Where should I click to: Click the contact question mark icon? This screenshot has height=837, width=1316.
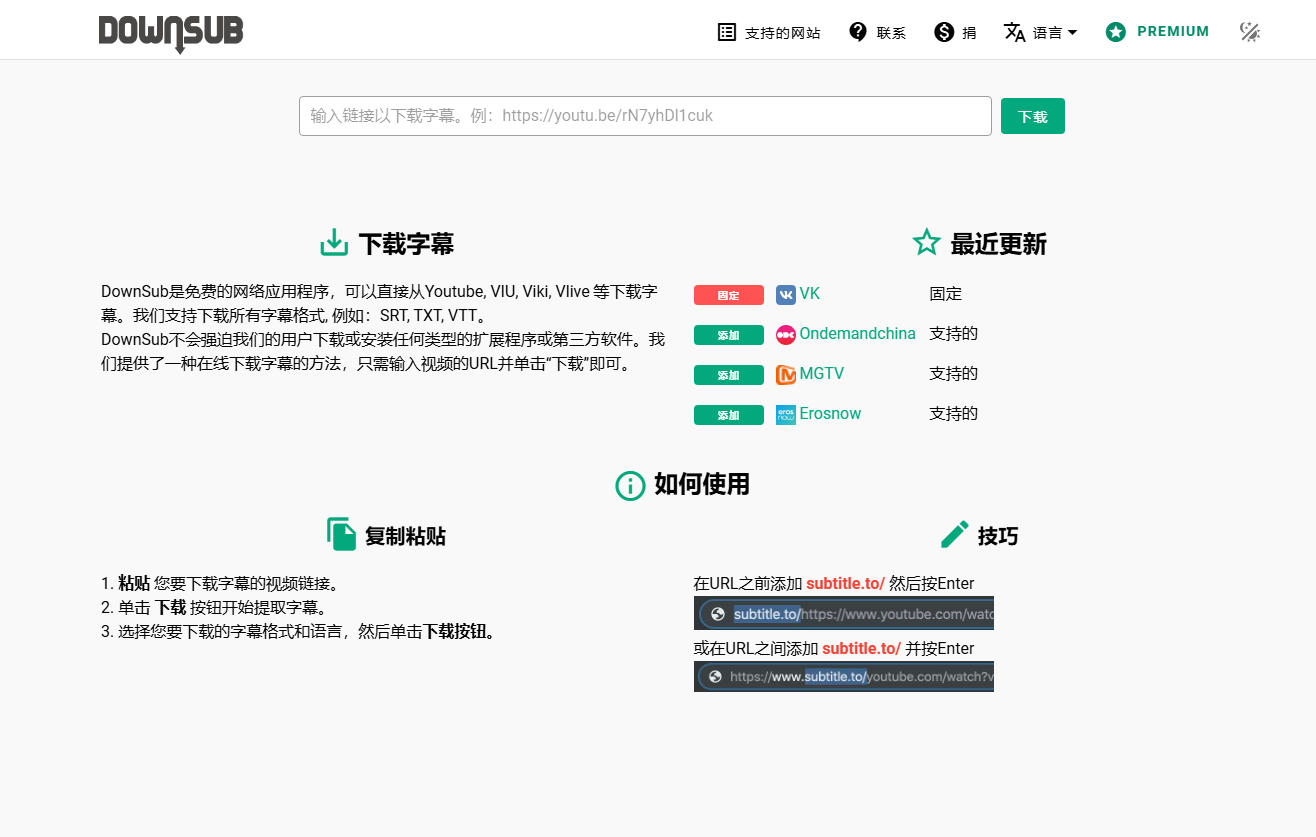[x=858, y=32]
